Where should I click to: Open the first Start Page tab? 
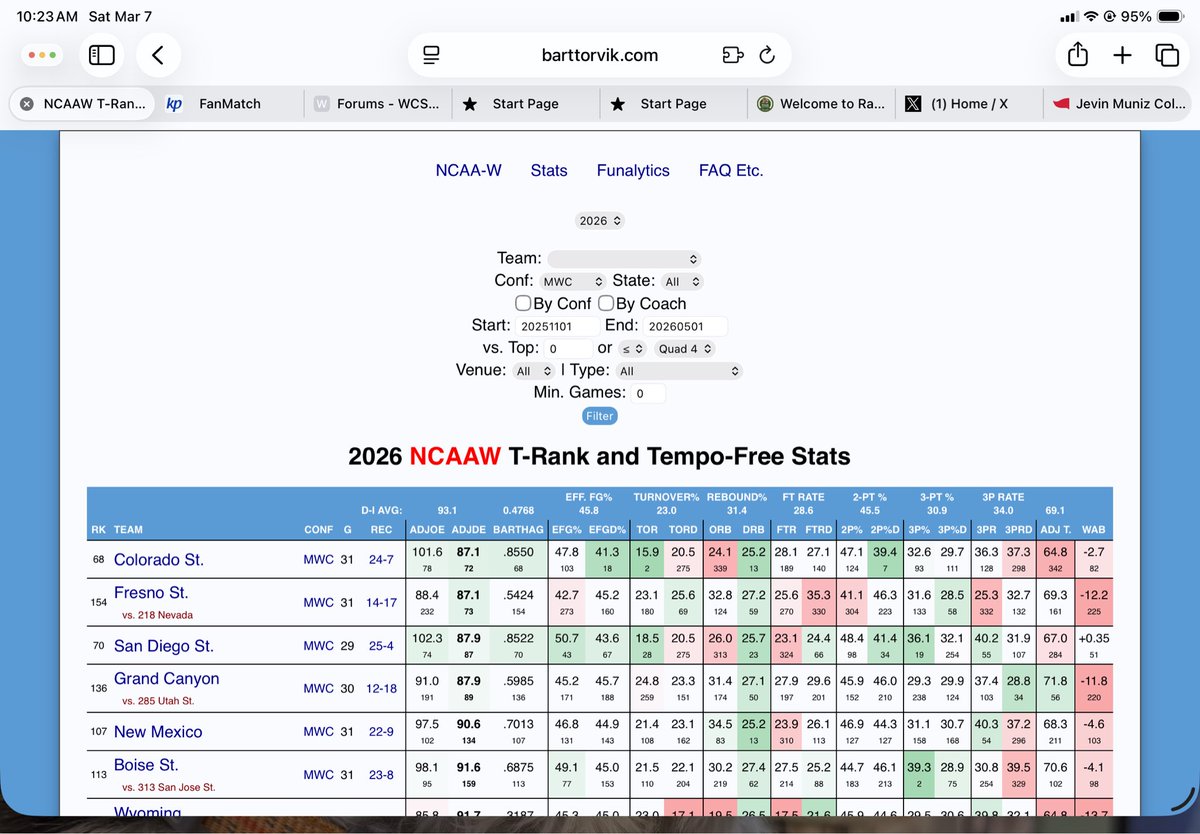[x=525, y=104]
